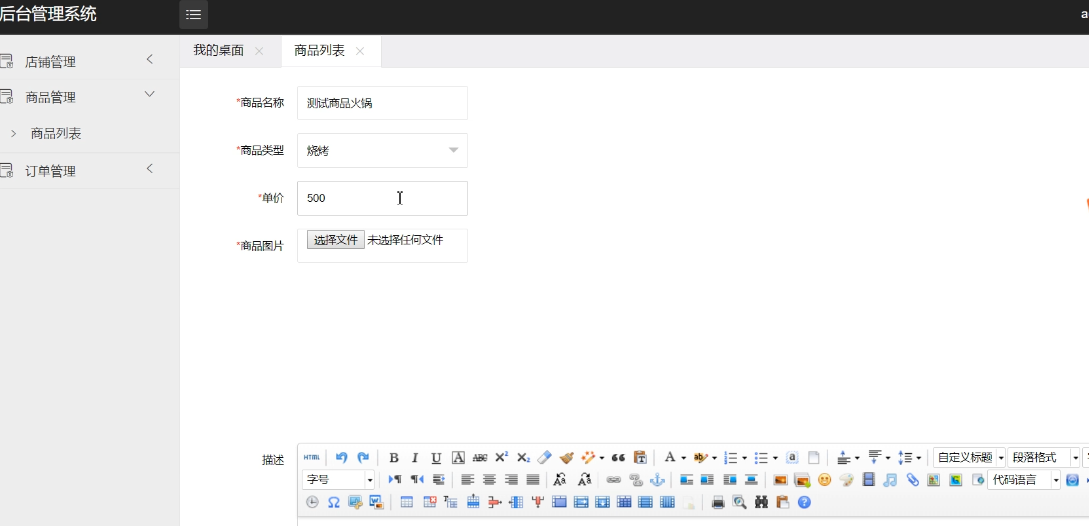Screen dimensions: 1089x526
Task: Open the font color dropdown arrow
Action: 683,458
